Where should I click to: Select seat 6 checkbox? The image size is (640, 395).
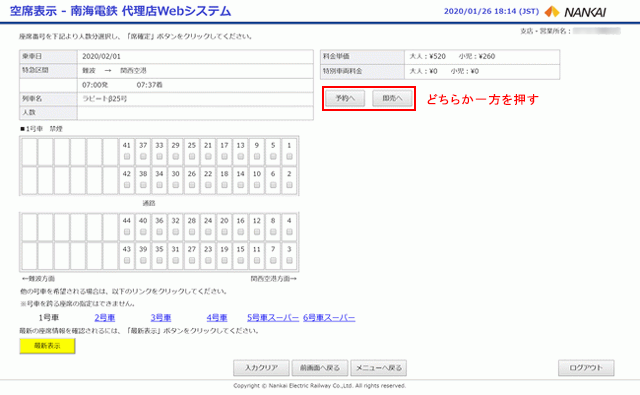pos(273,185)
